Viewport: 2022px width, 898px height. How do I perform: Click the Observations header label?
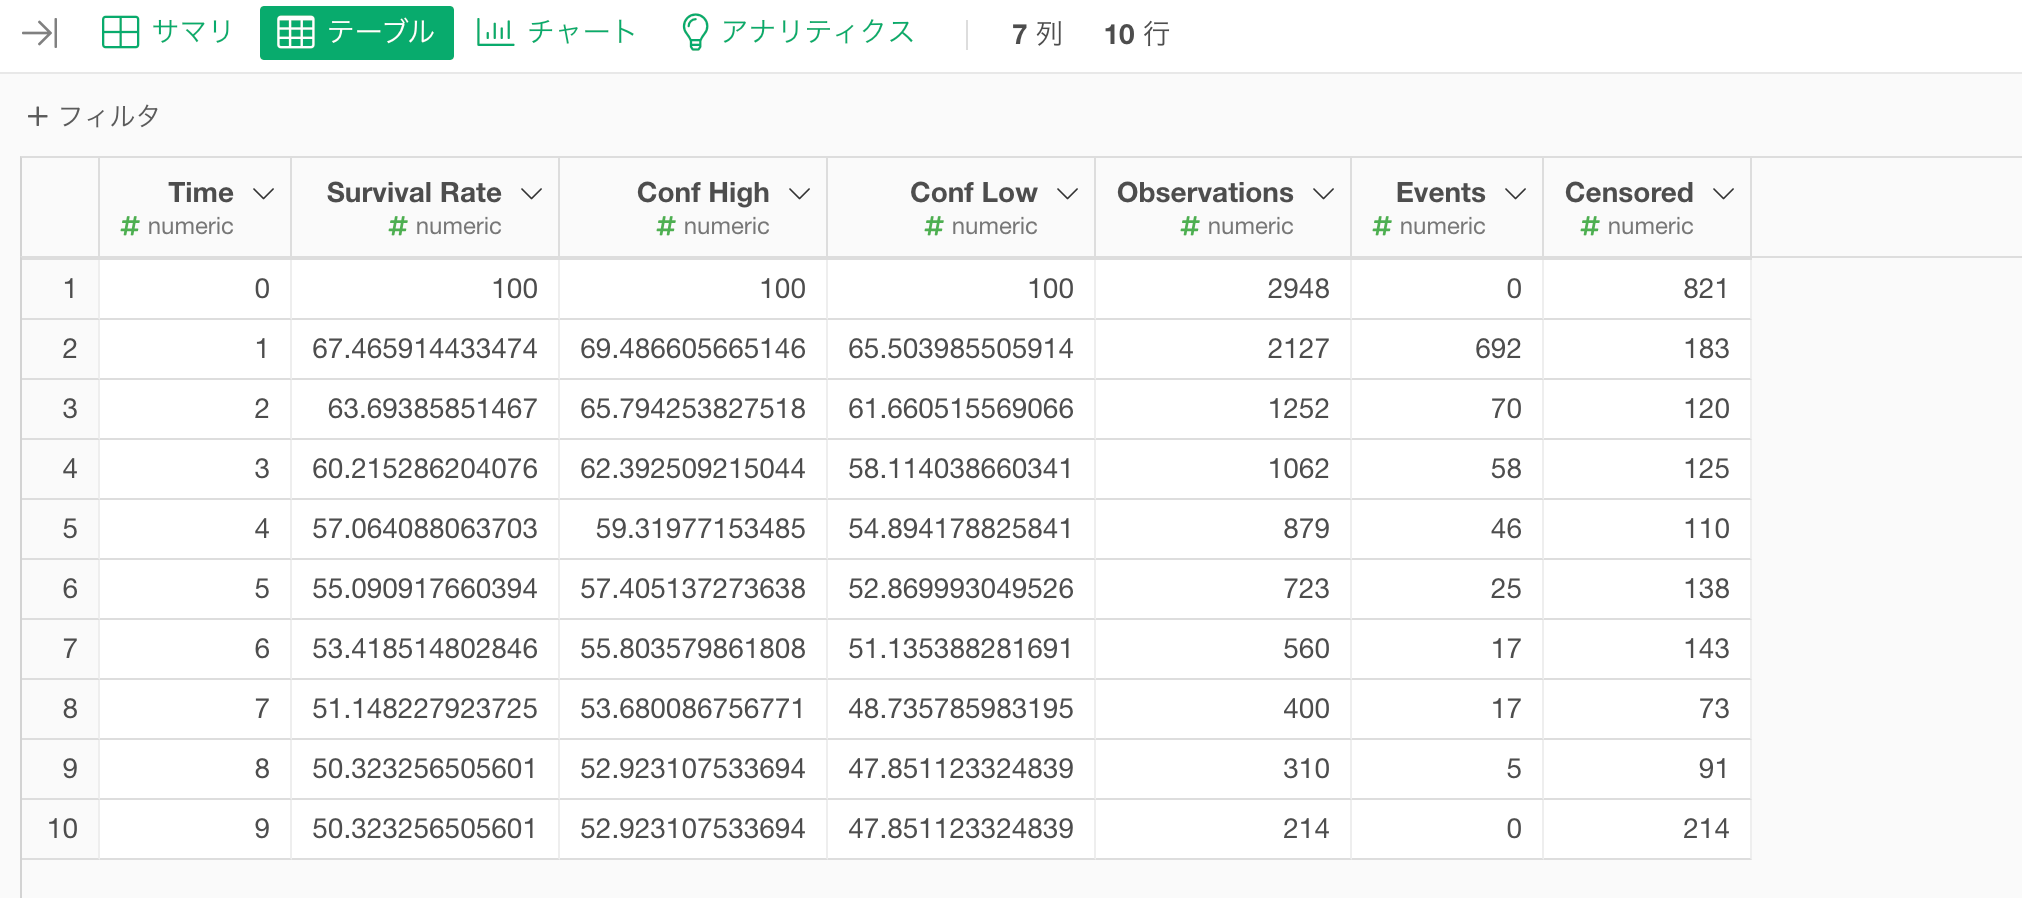coord(1205,192)
